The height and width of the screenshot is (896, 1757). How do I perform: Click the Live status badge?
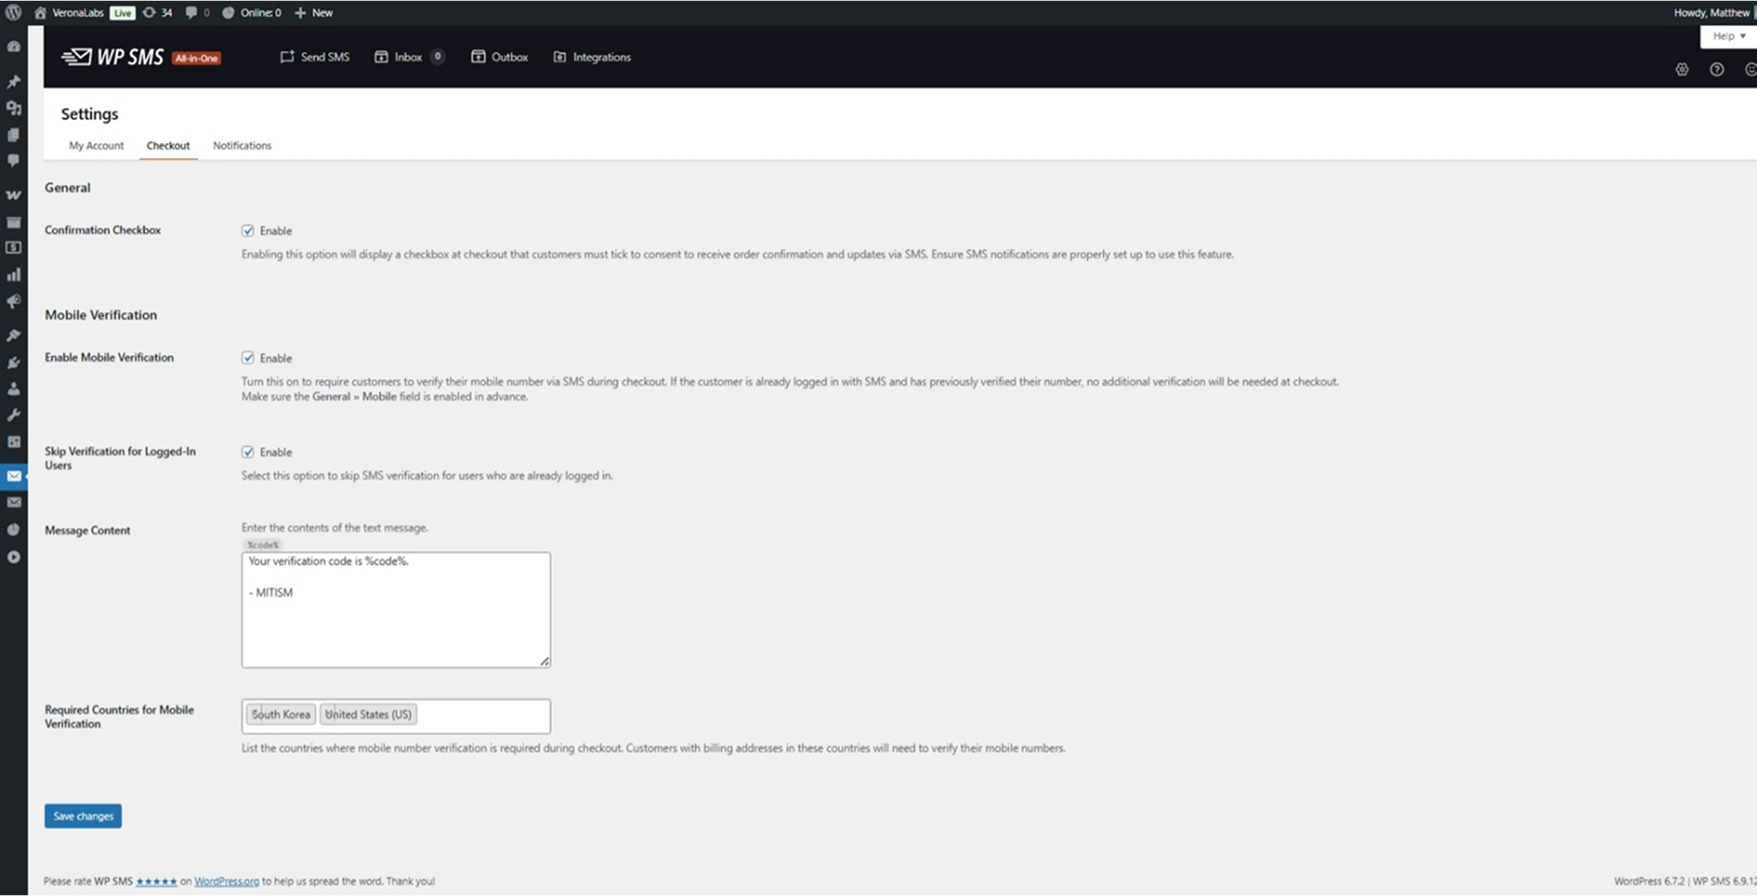pos(122,13)
